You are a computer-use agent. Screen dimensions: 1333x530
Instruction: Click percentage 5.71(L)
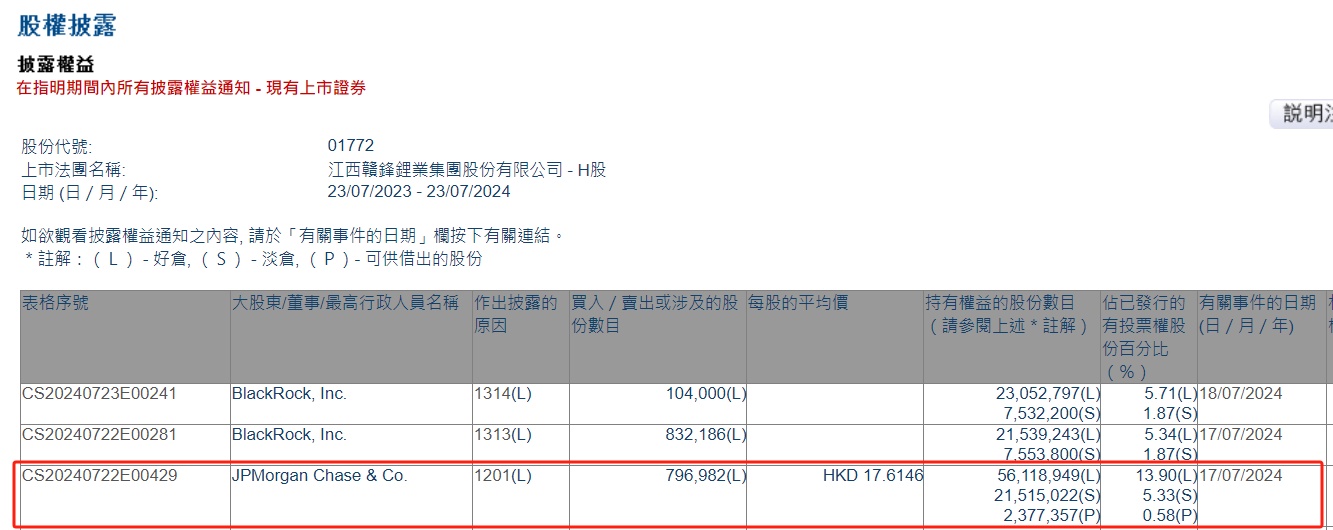coord(1170,394)
